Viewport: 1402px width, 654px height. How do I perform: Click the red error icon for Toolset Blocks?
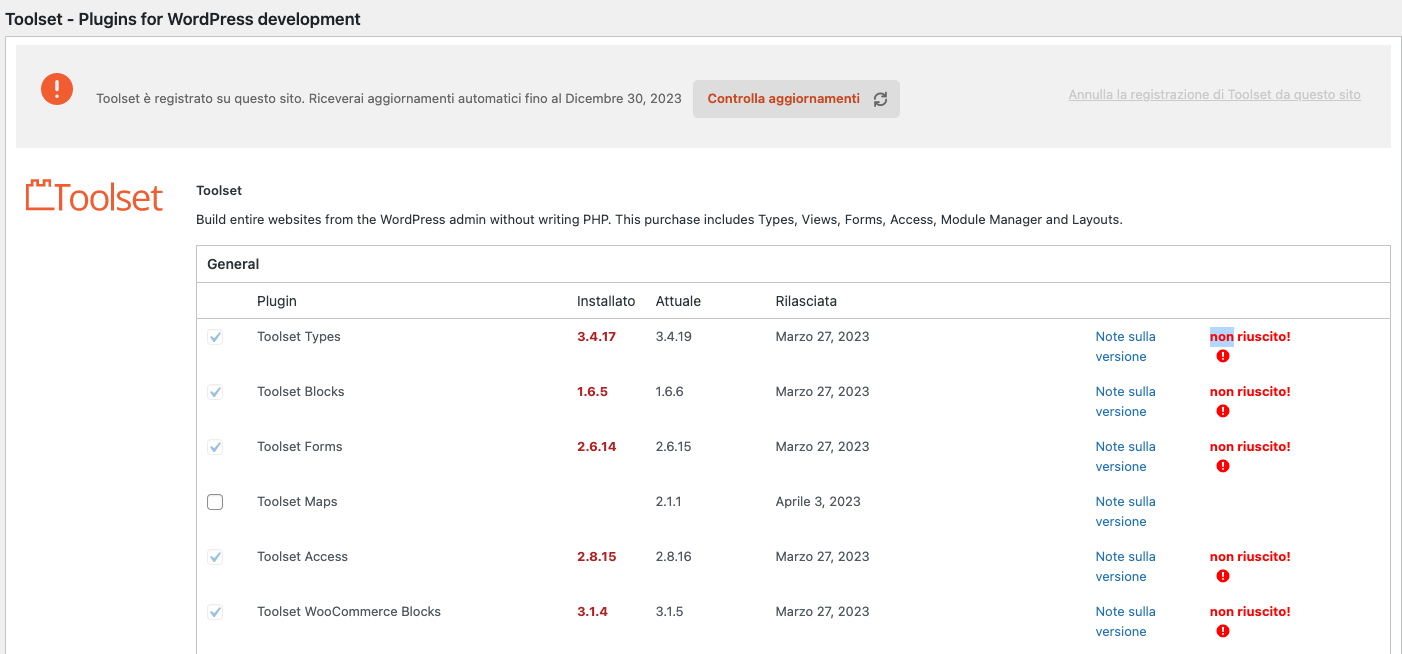(1222, 411)
